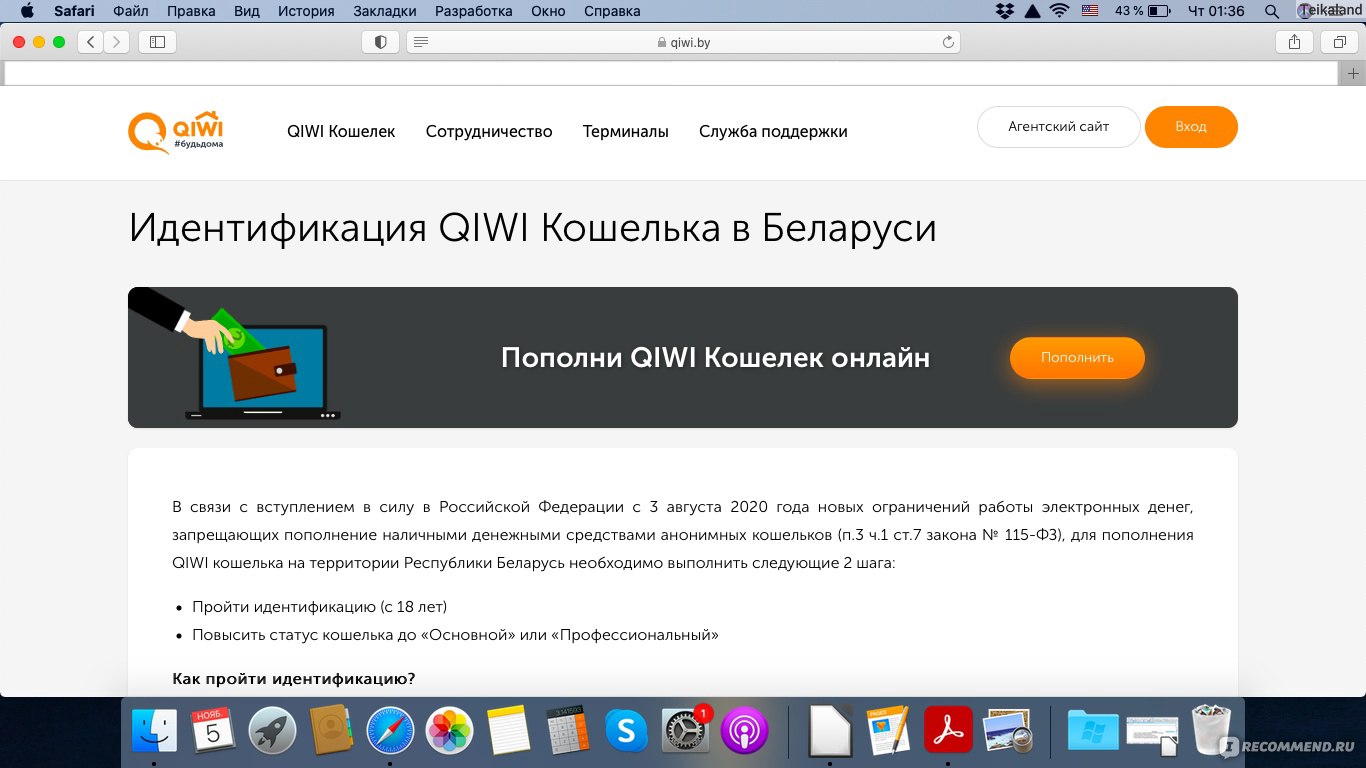Click the heading Идентификация QIWI Кошелька в Беларуси

pyautogui.click(x=533, y=228)
